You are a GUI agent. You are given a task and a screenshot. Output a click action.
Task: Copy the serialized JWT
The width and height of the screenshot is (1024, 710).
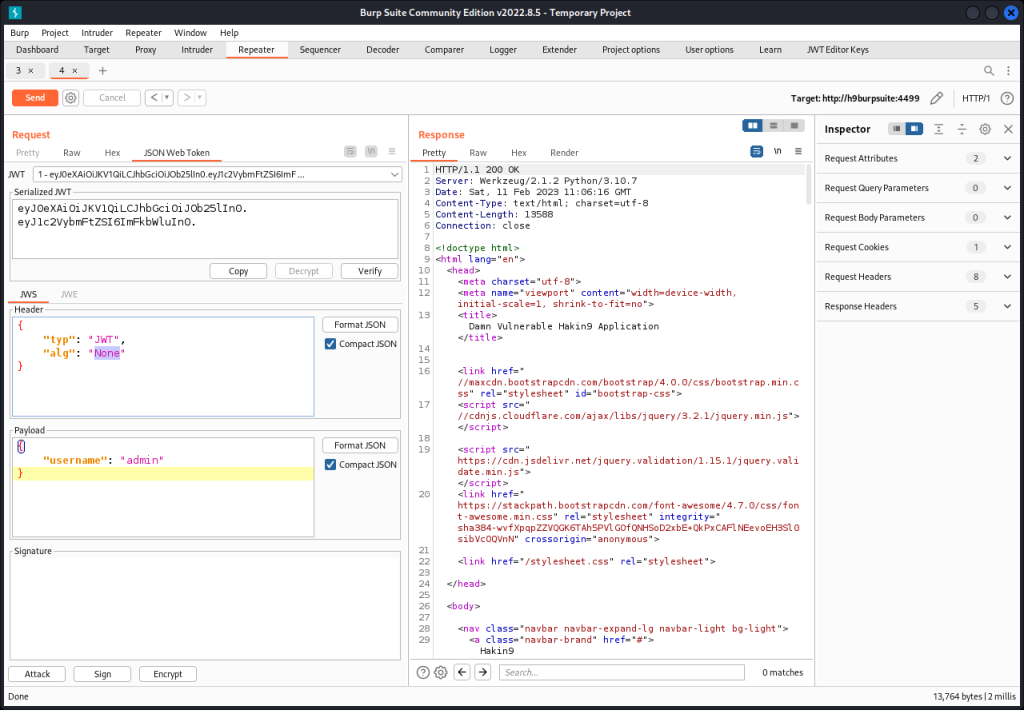click(x=238, y=271)
